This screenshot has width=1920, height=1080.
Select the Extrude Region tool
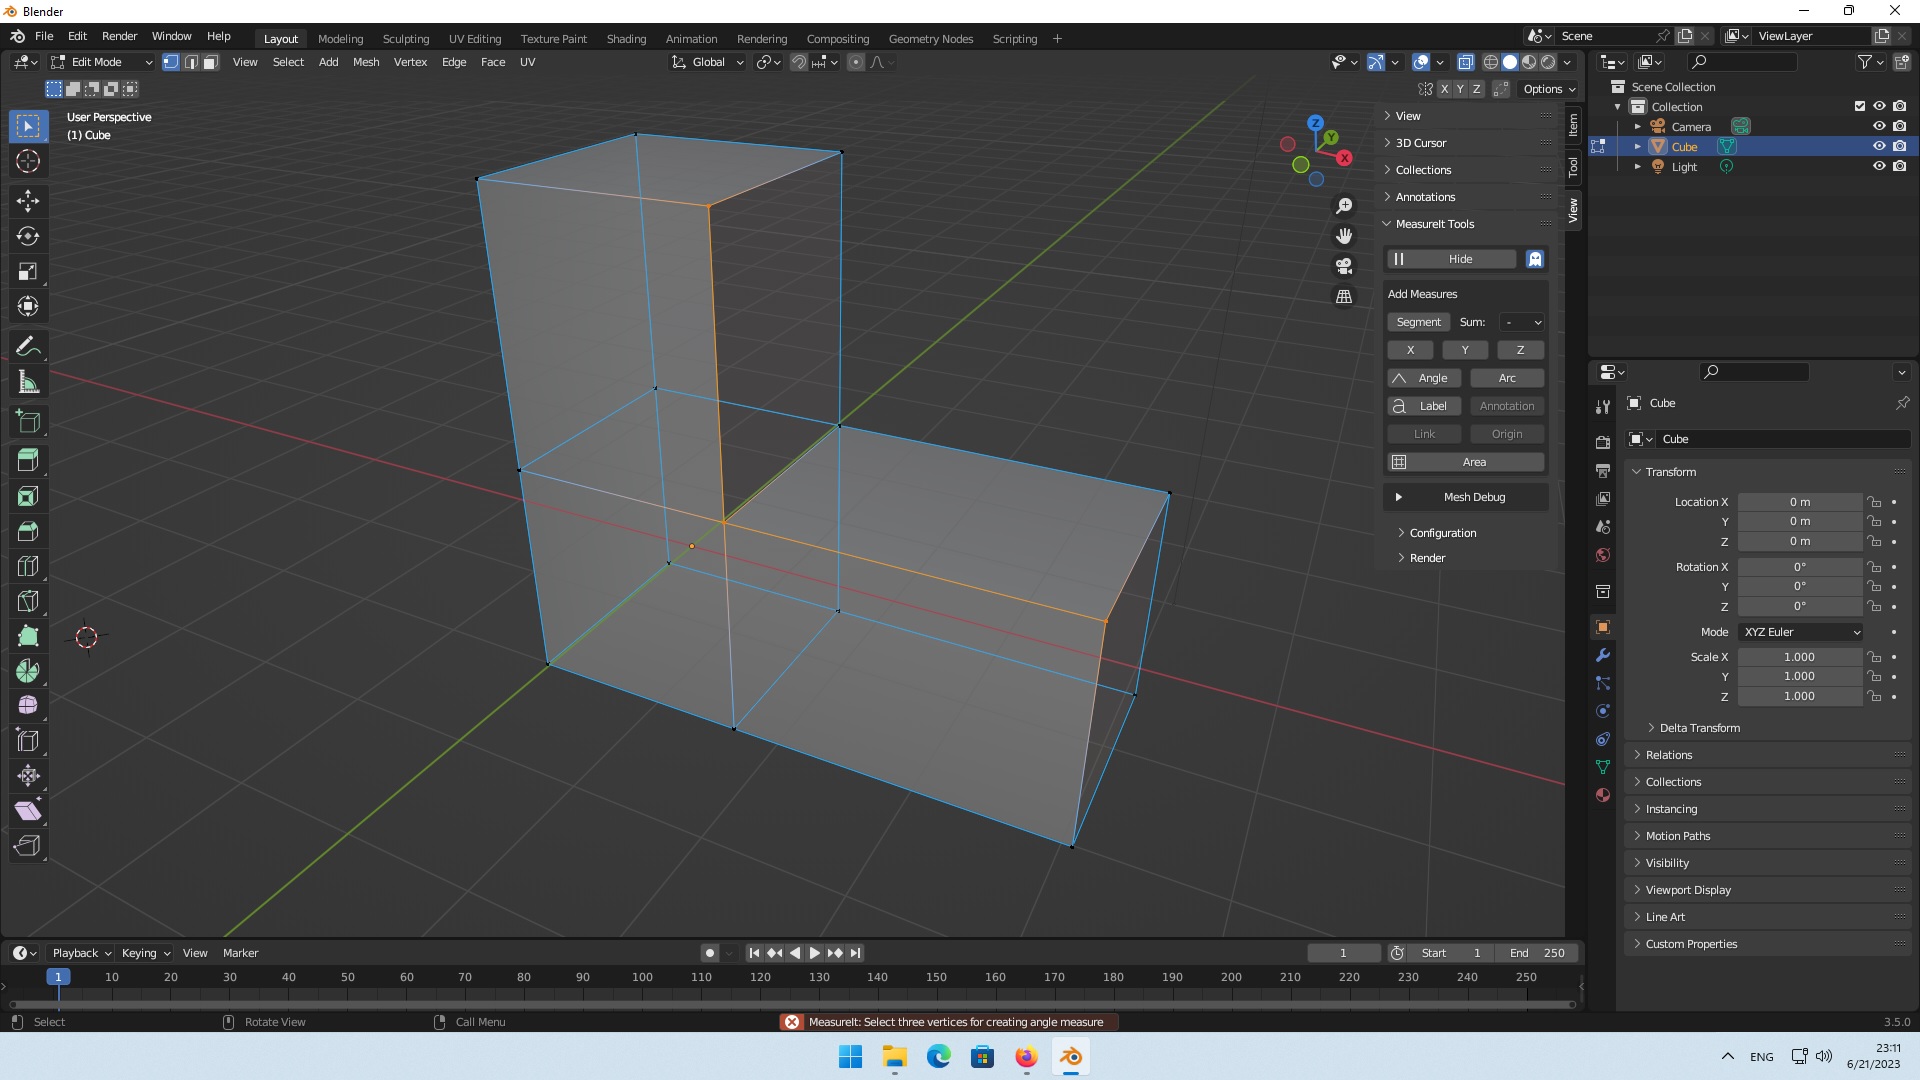pos(28,461)
